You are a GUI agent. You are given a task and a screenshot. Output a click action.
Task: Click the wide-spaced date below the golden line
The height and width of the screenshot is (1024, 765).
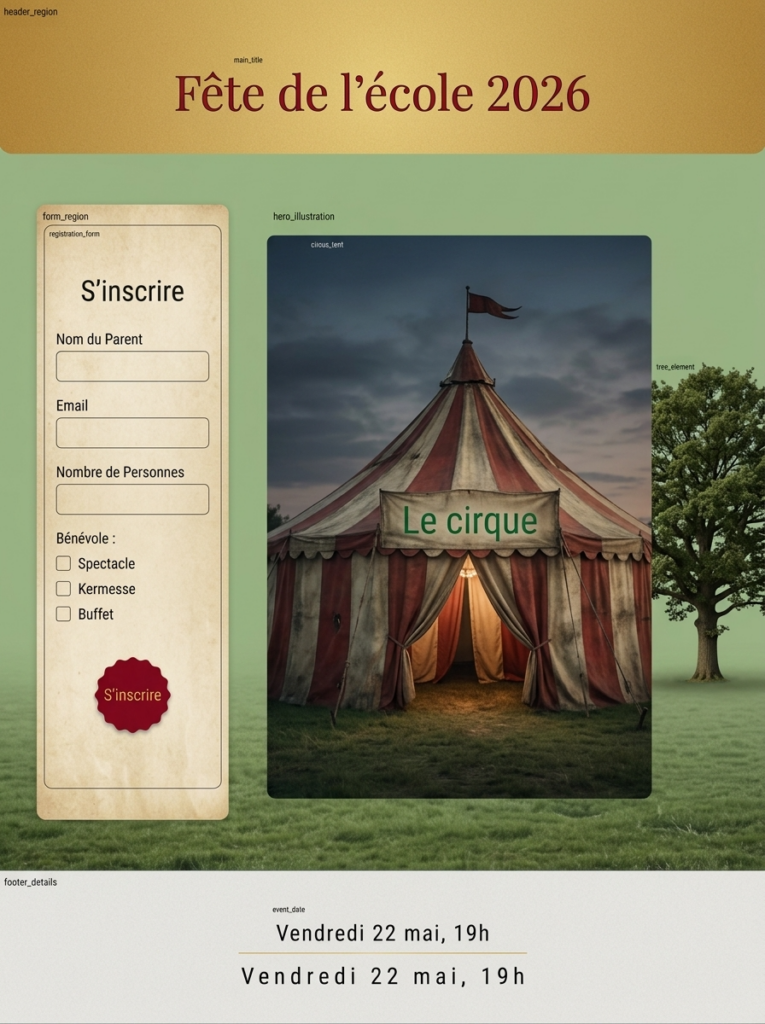(382, 976)
